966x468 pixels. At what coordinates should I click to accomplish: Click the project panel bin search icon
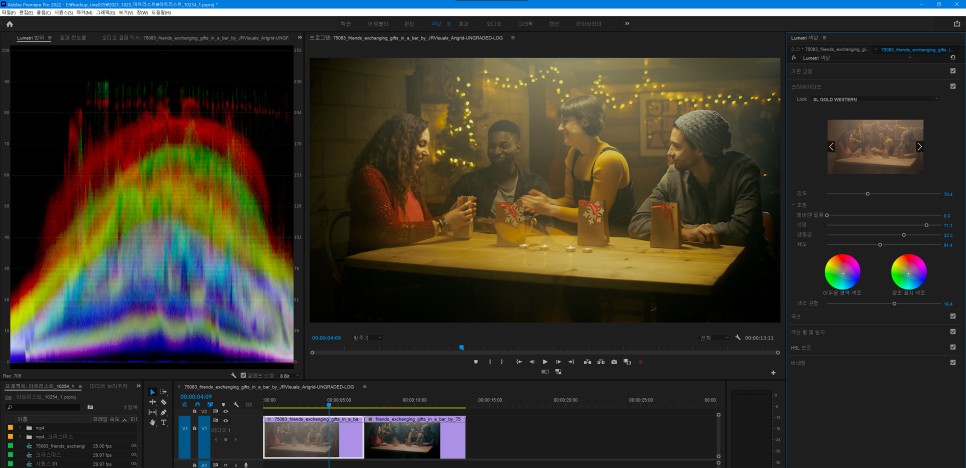point(90,407)
